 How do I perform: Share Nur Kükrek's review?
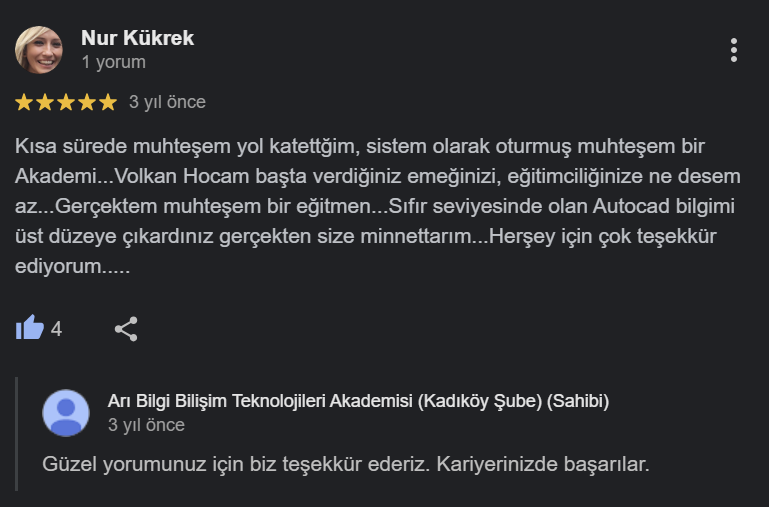click(126, 328)
